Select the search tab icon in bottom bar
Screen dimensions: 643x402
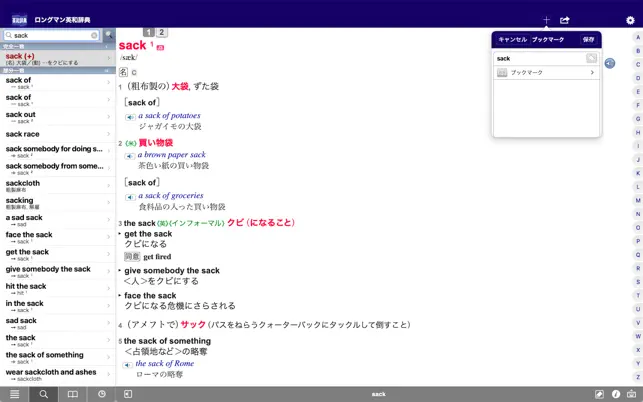coord(43,394)
